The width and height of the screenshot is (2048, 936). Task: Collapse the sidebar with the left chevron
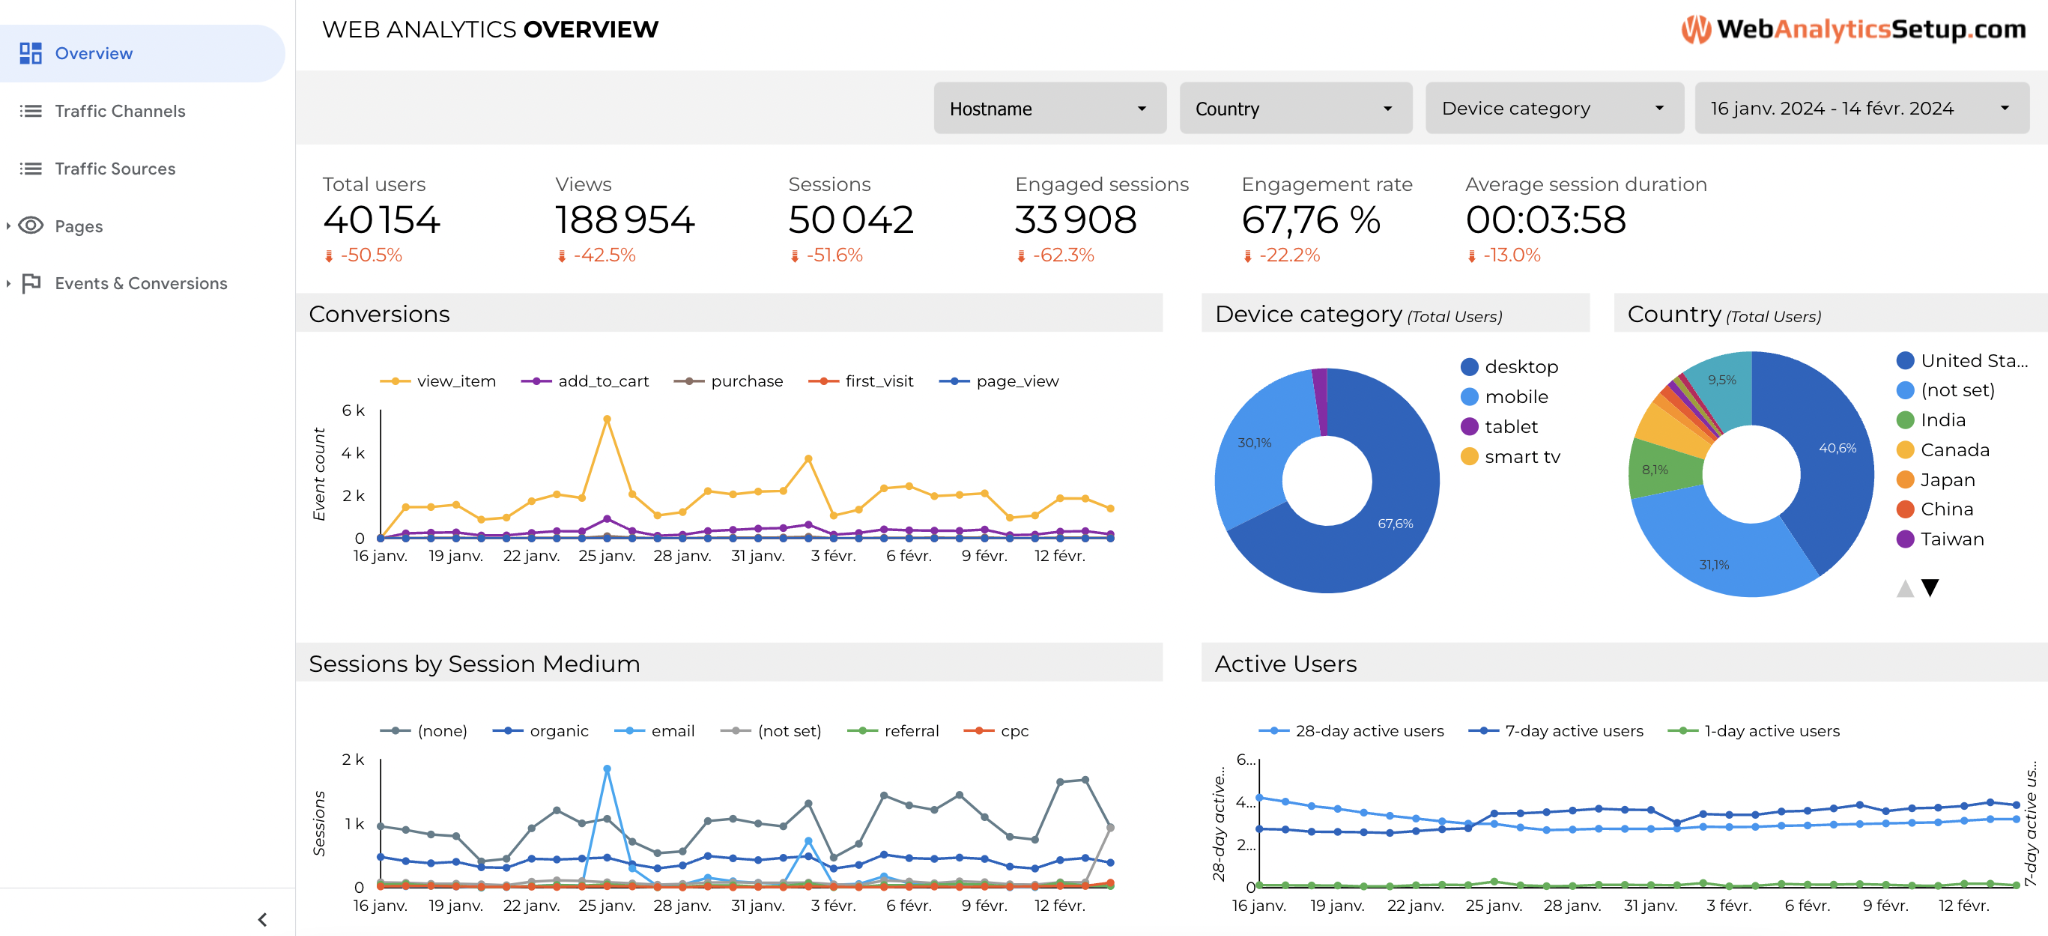click(262, 919)
